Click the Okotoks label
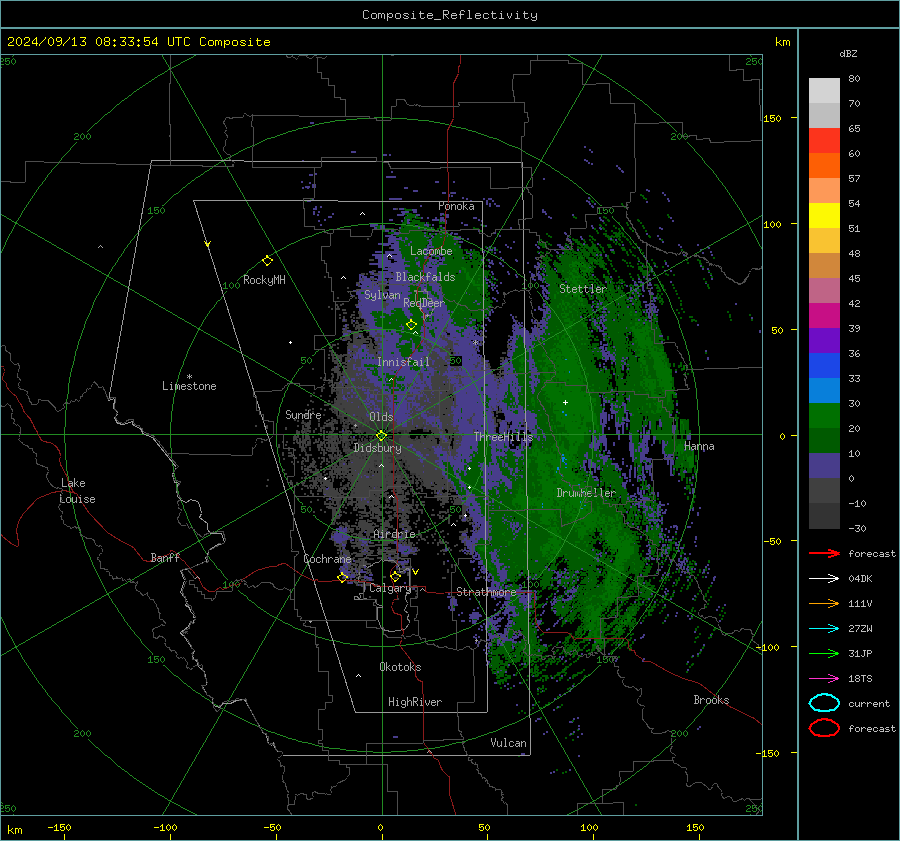 coord(400,667)
